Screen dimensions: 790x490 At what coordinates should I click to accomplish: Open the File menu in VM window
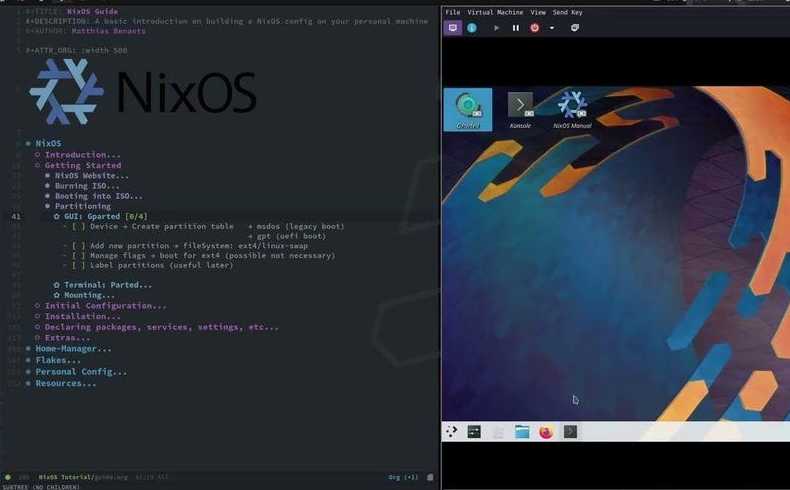(452, 12)
